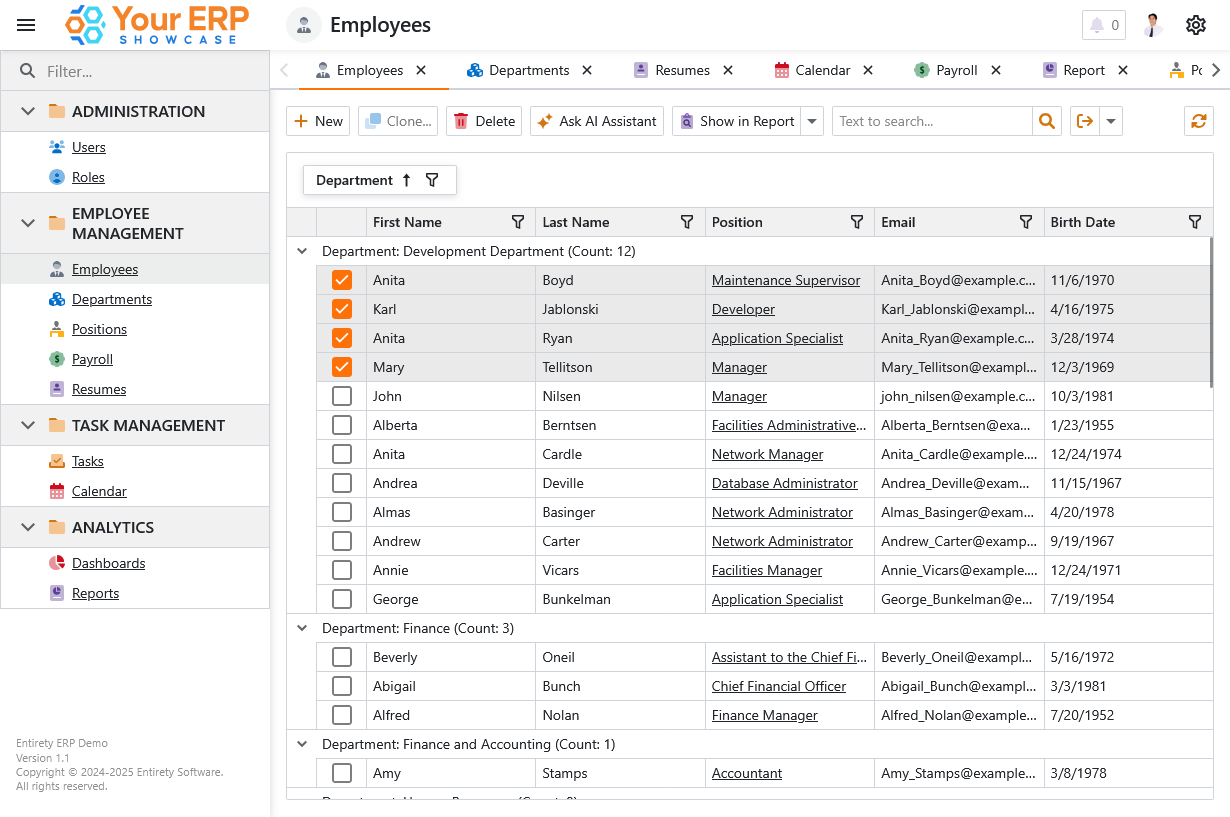Uncheck the Anita Boyd row checkbox
Viewport: 1230px width, 817px height.
[342, 280]
